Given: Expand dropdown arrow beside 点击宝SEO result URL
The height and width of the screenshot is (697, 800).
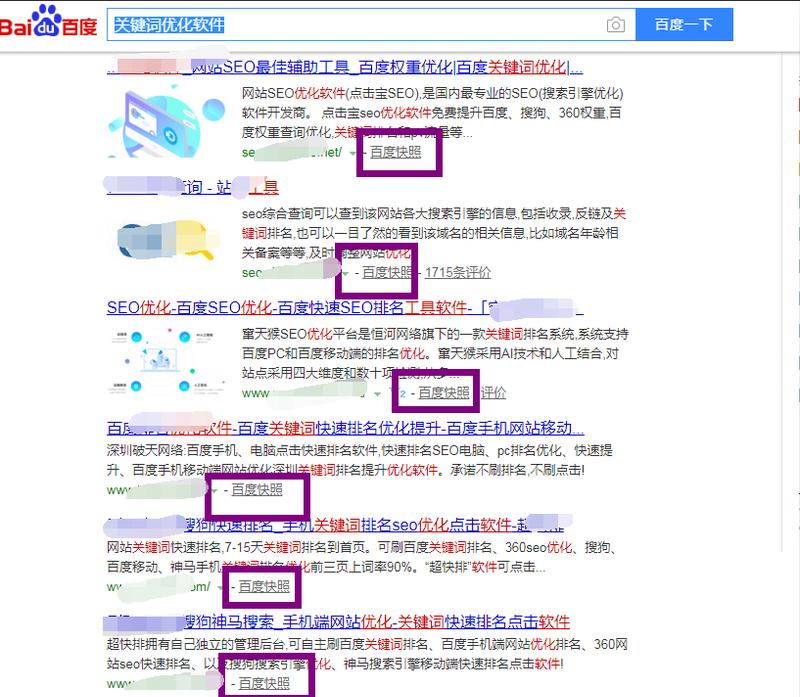Looking at the screenshot, I should [x=353, y=153].
